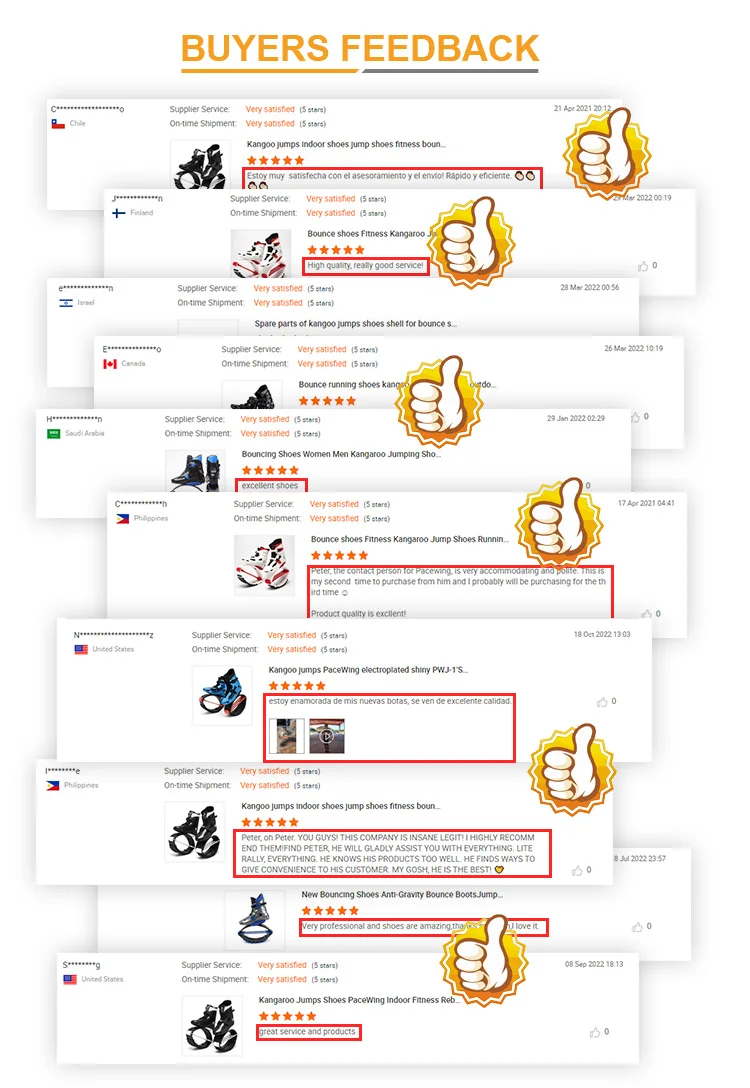Open 'Spare parts of kangoo jumps shoes' link

tap(355, 324)
